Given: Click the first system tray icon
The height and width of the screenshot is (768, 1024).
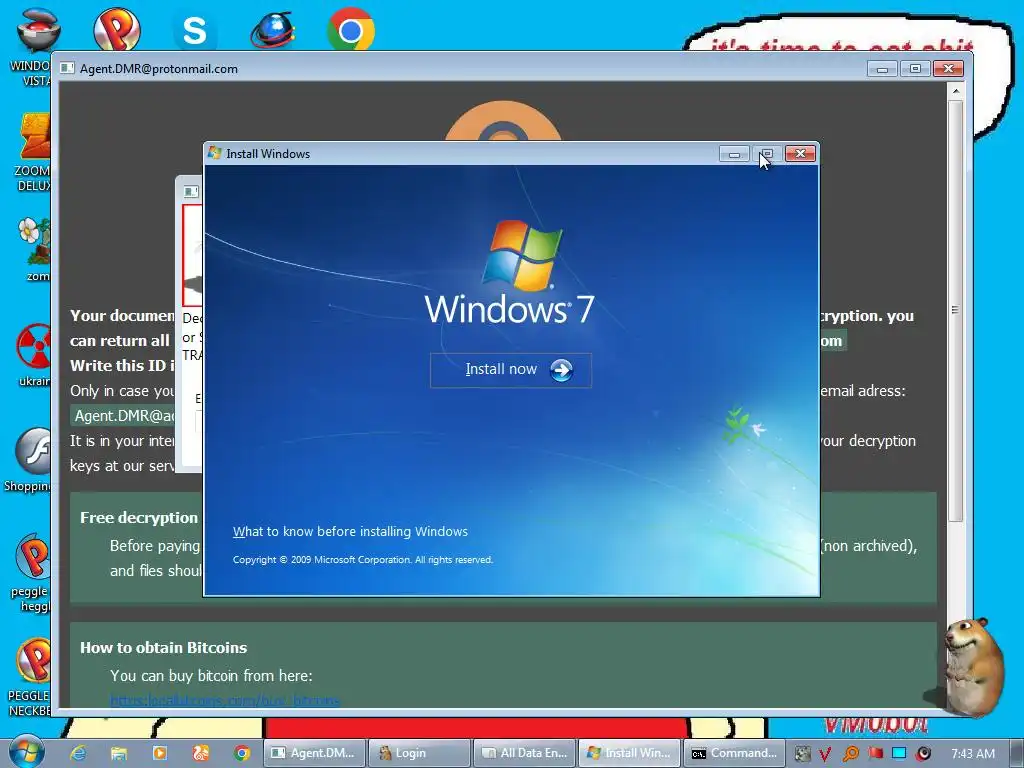Looking at the screenshot, I should tap(803, 754).
